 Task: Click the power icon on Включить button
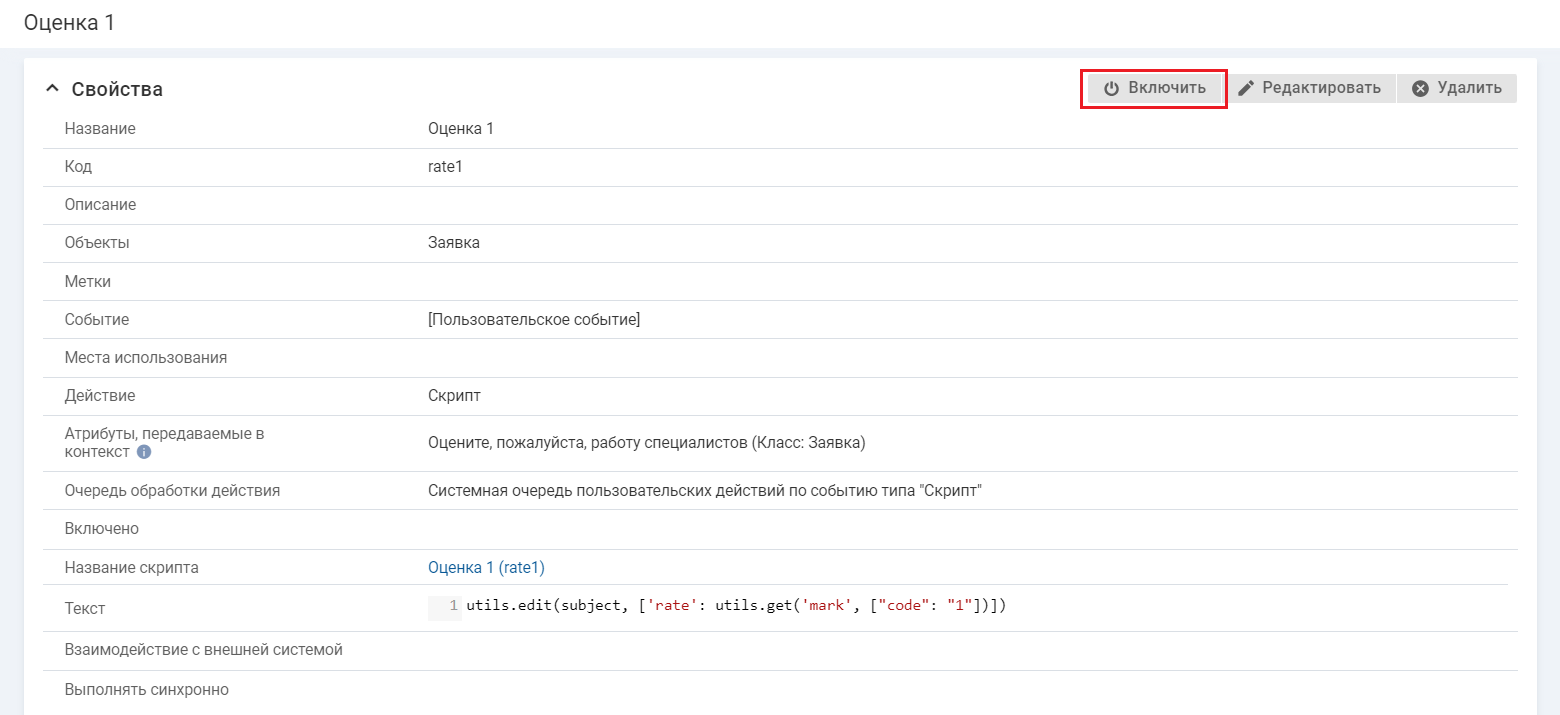point(1111,89)
